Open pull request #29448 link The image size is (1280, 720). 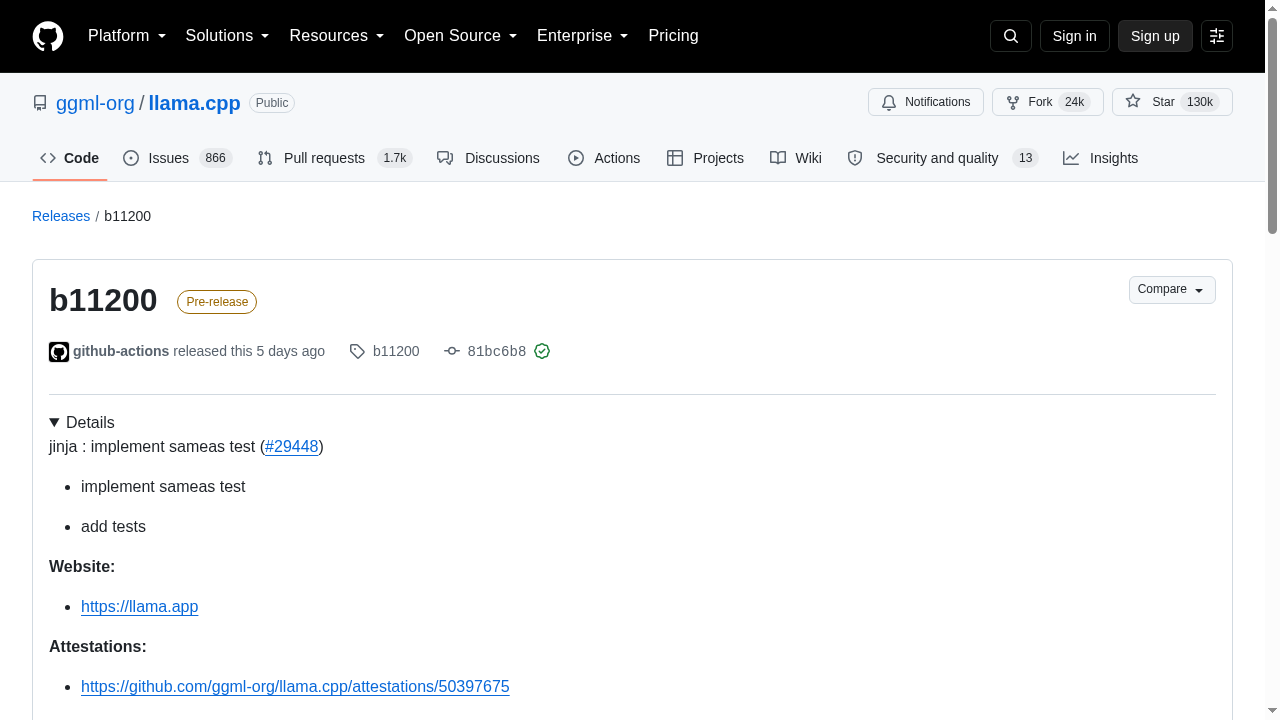tap(292, 447)
